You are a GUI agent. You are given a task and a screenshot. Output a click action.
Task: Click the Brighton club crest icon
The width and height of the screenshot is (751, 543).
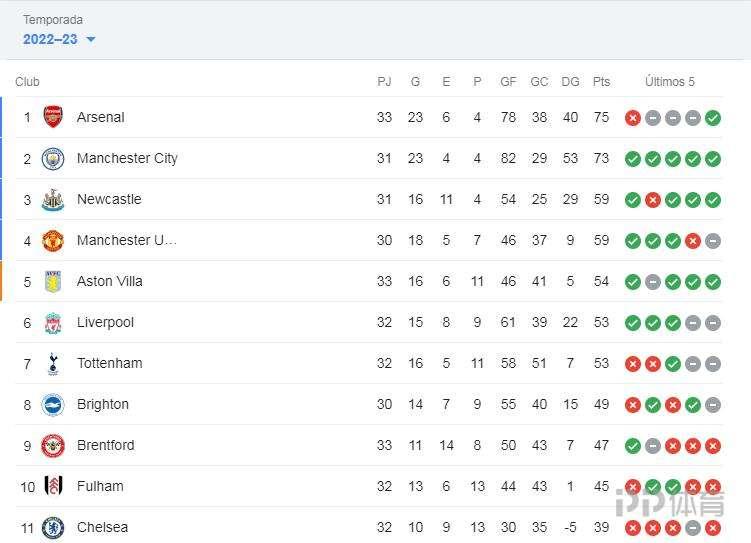click(53, 404)
